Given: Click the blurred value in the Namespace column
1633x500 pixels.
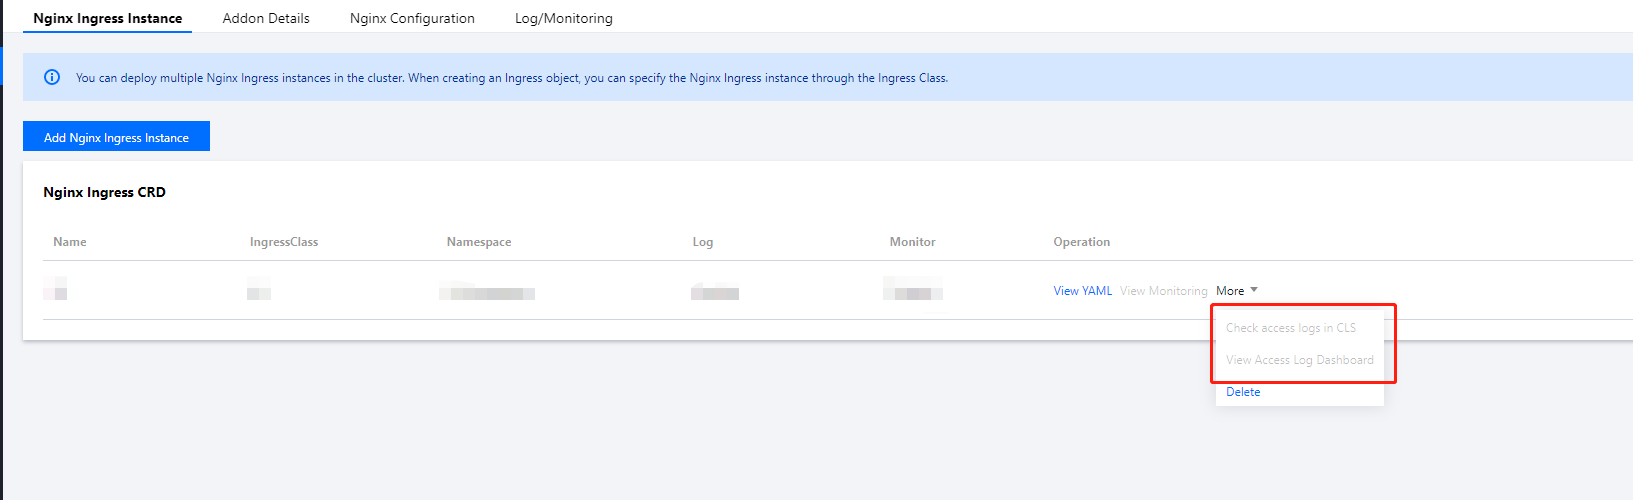Looking at the screenshot, I should point(487,293).
